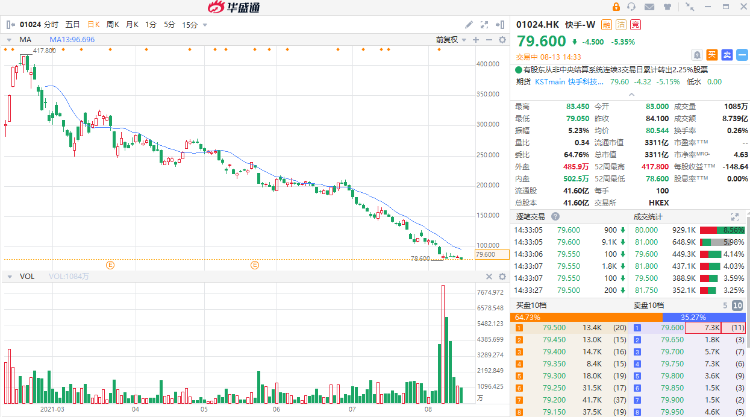Click the drawing pencil tool icon

coord(471,23)
